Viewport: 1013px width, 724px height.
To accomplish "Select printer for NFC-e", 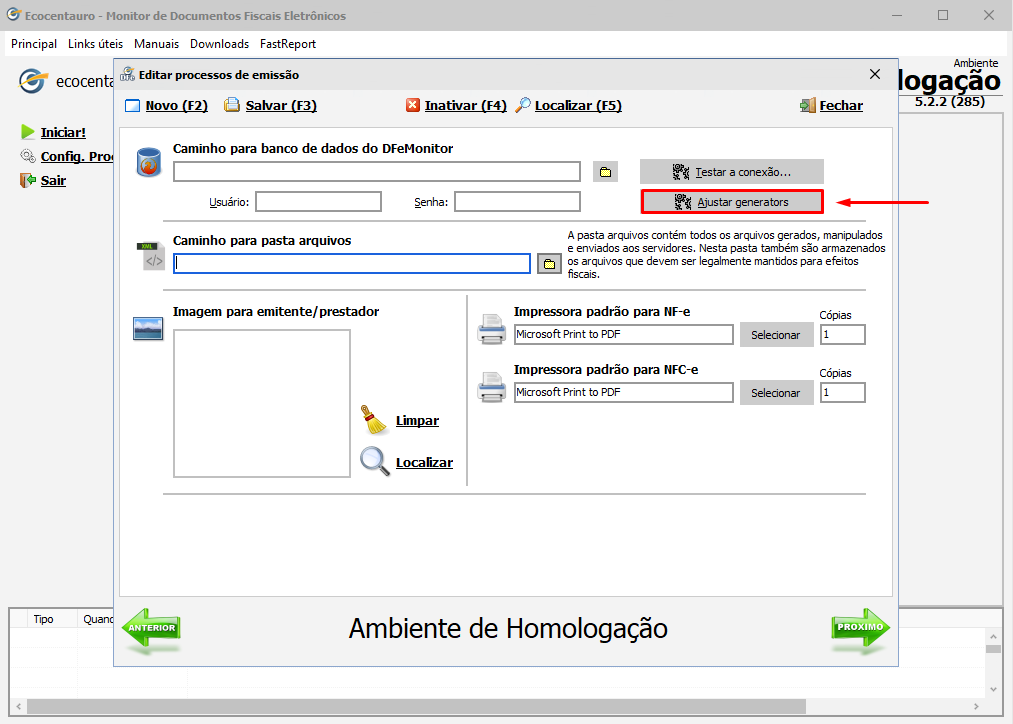I will (776, 393).
